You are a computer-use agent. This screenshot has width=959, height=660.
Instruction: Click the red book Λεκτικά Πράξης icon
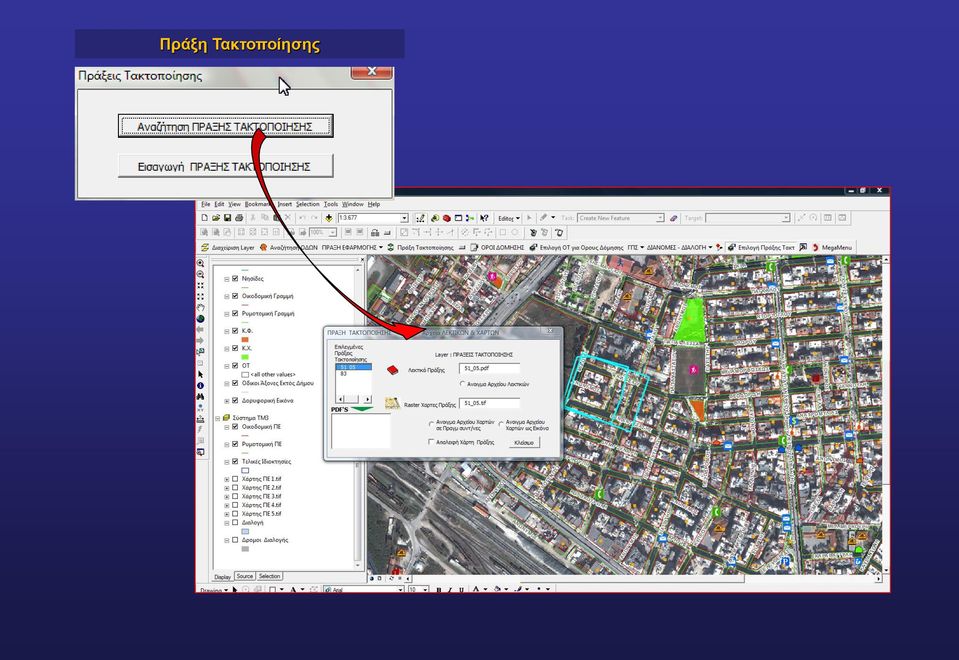[392, 370]
